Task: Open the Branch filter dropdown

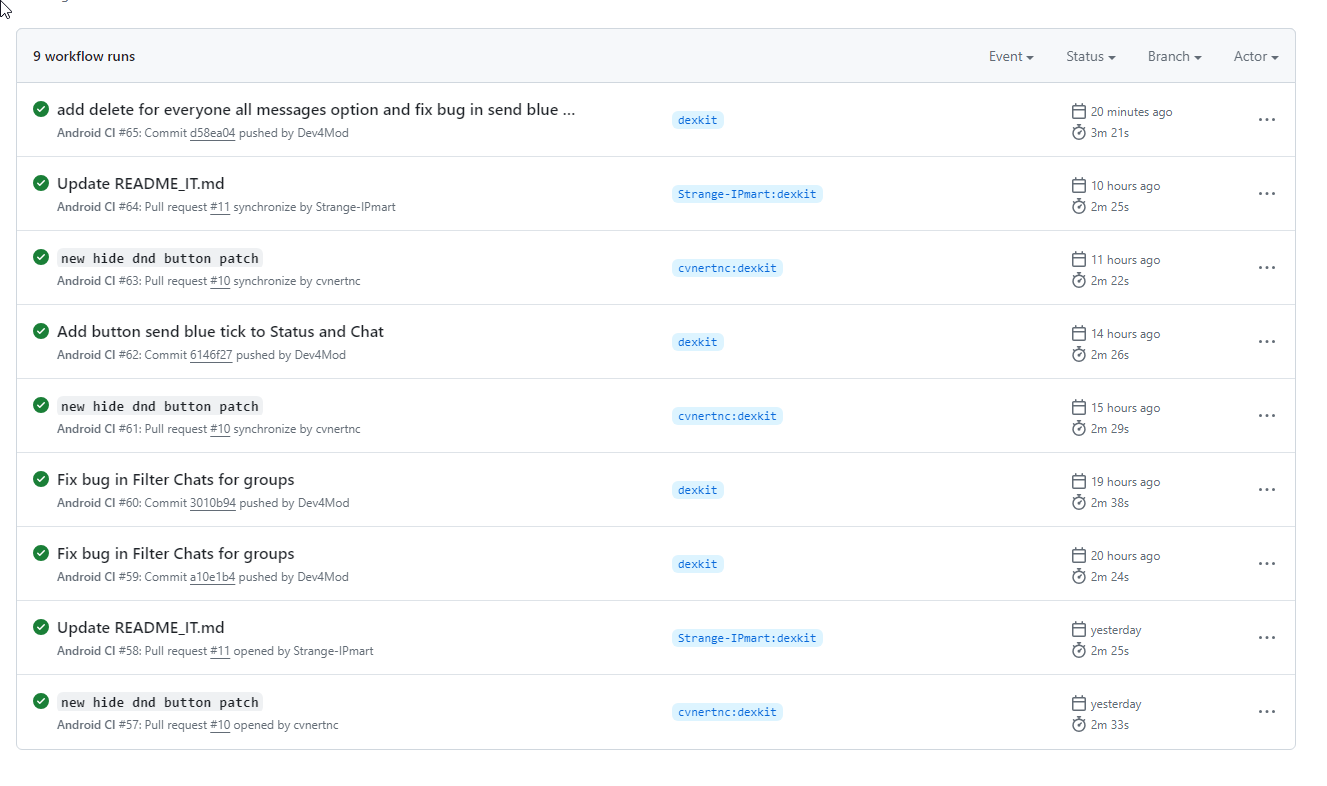Action: (1174, 57)
